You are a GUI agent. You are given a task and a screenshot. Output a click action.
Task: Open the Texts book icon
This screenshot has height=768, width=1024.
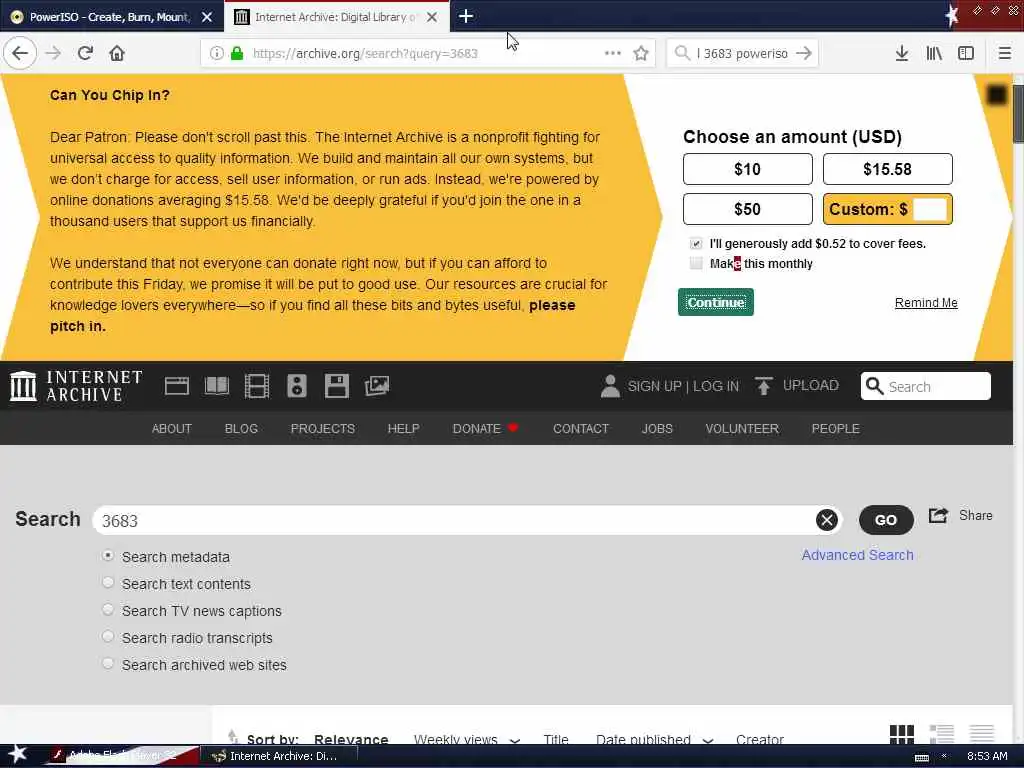point(217,386)
